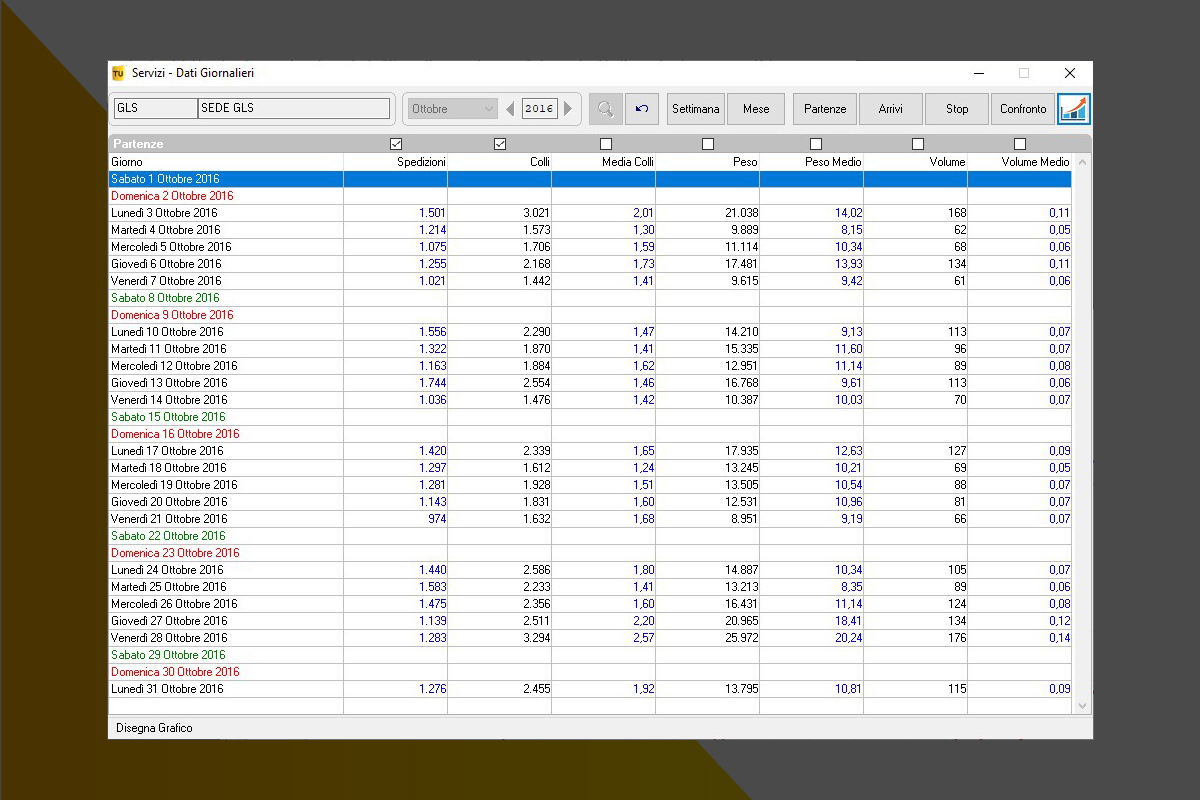The image size is (1200, 800).
Task: Select the Venerdì 28 Ottobre 2016 row
Action: click(169, 638)
